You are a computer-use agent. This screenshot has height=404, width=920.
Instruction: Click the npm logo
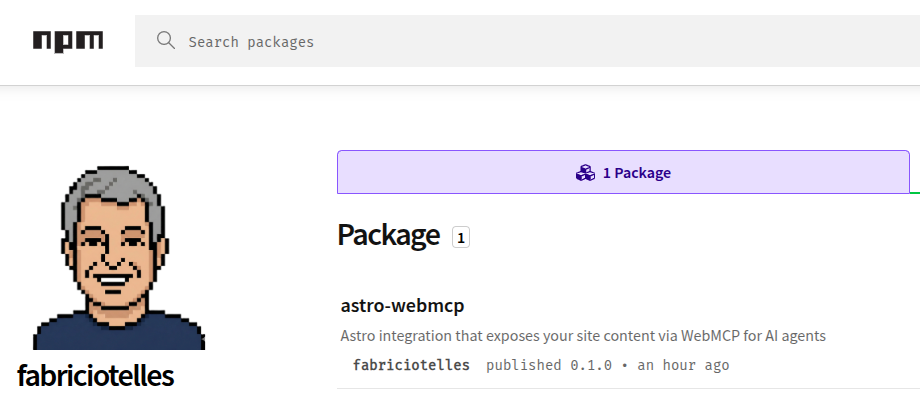coord(68,42)
